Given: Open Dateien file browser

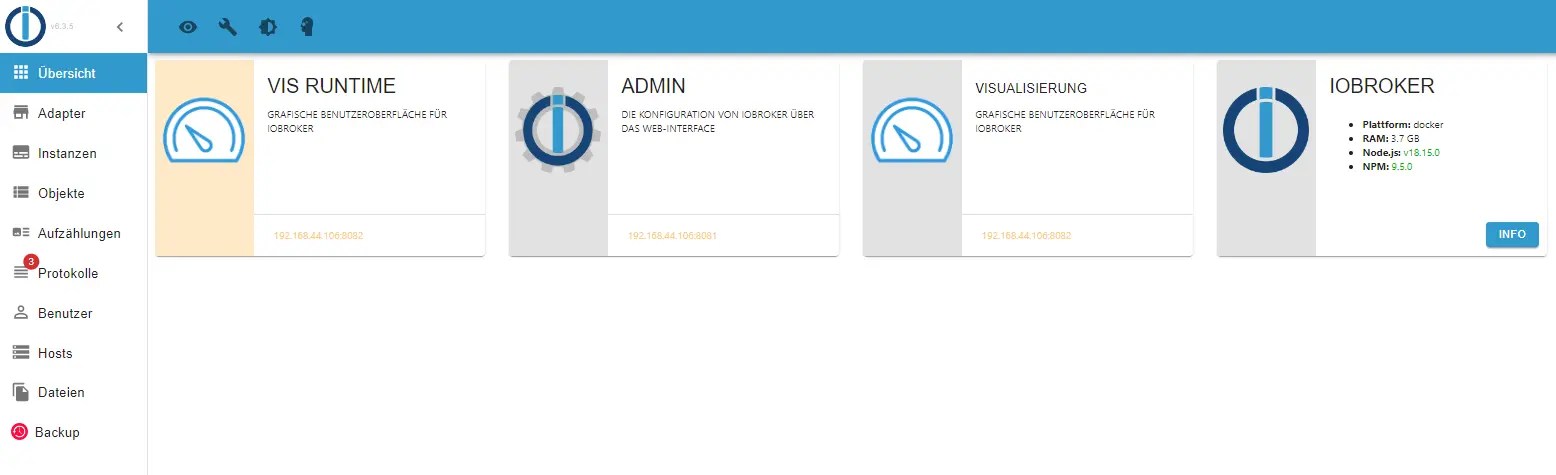Looking at the screenshot, I should (x=74, y=392).
